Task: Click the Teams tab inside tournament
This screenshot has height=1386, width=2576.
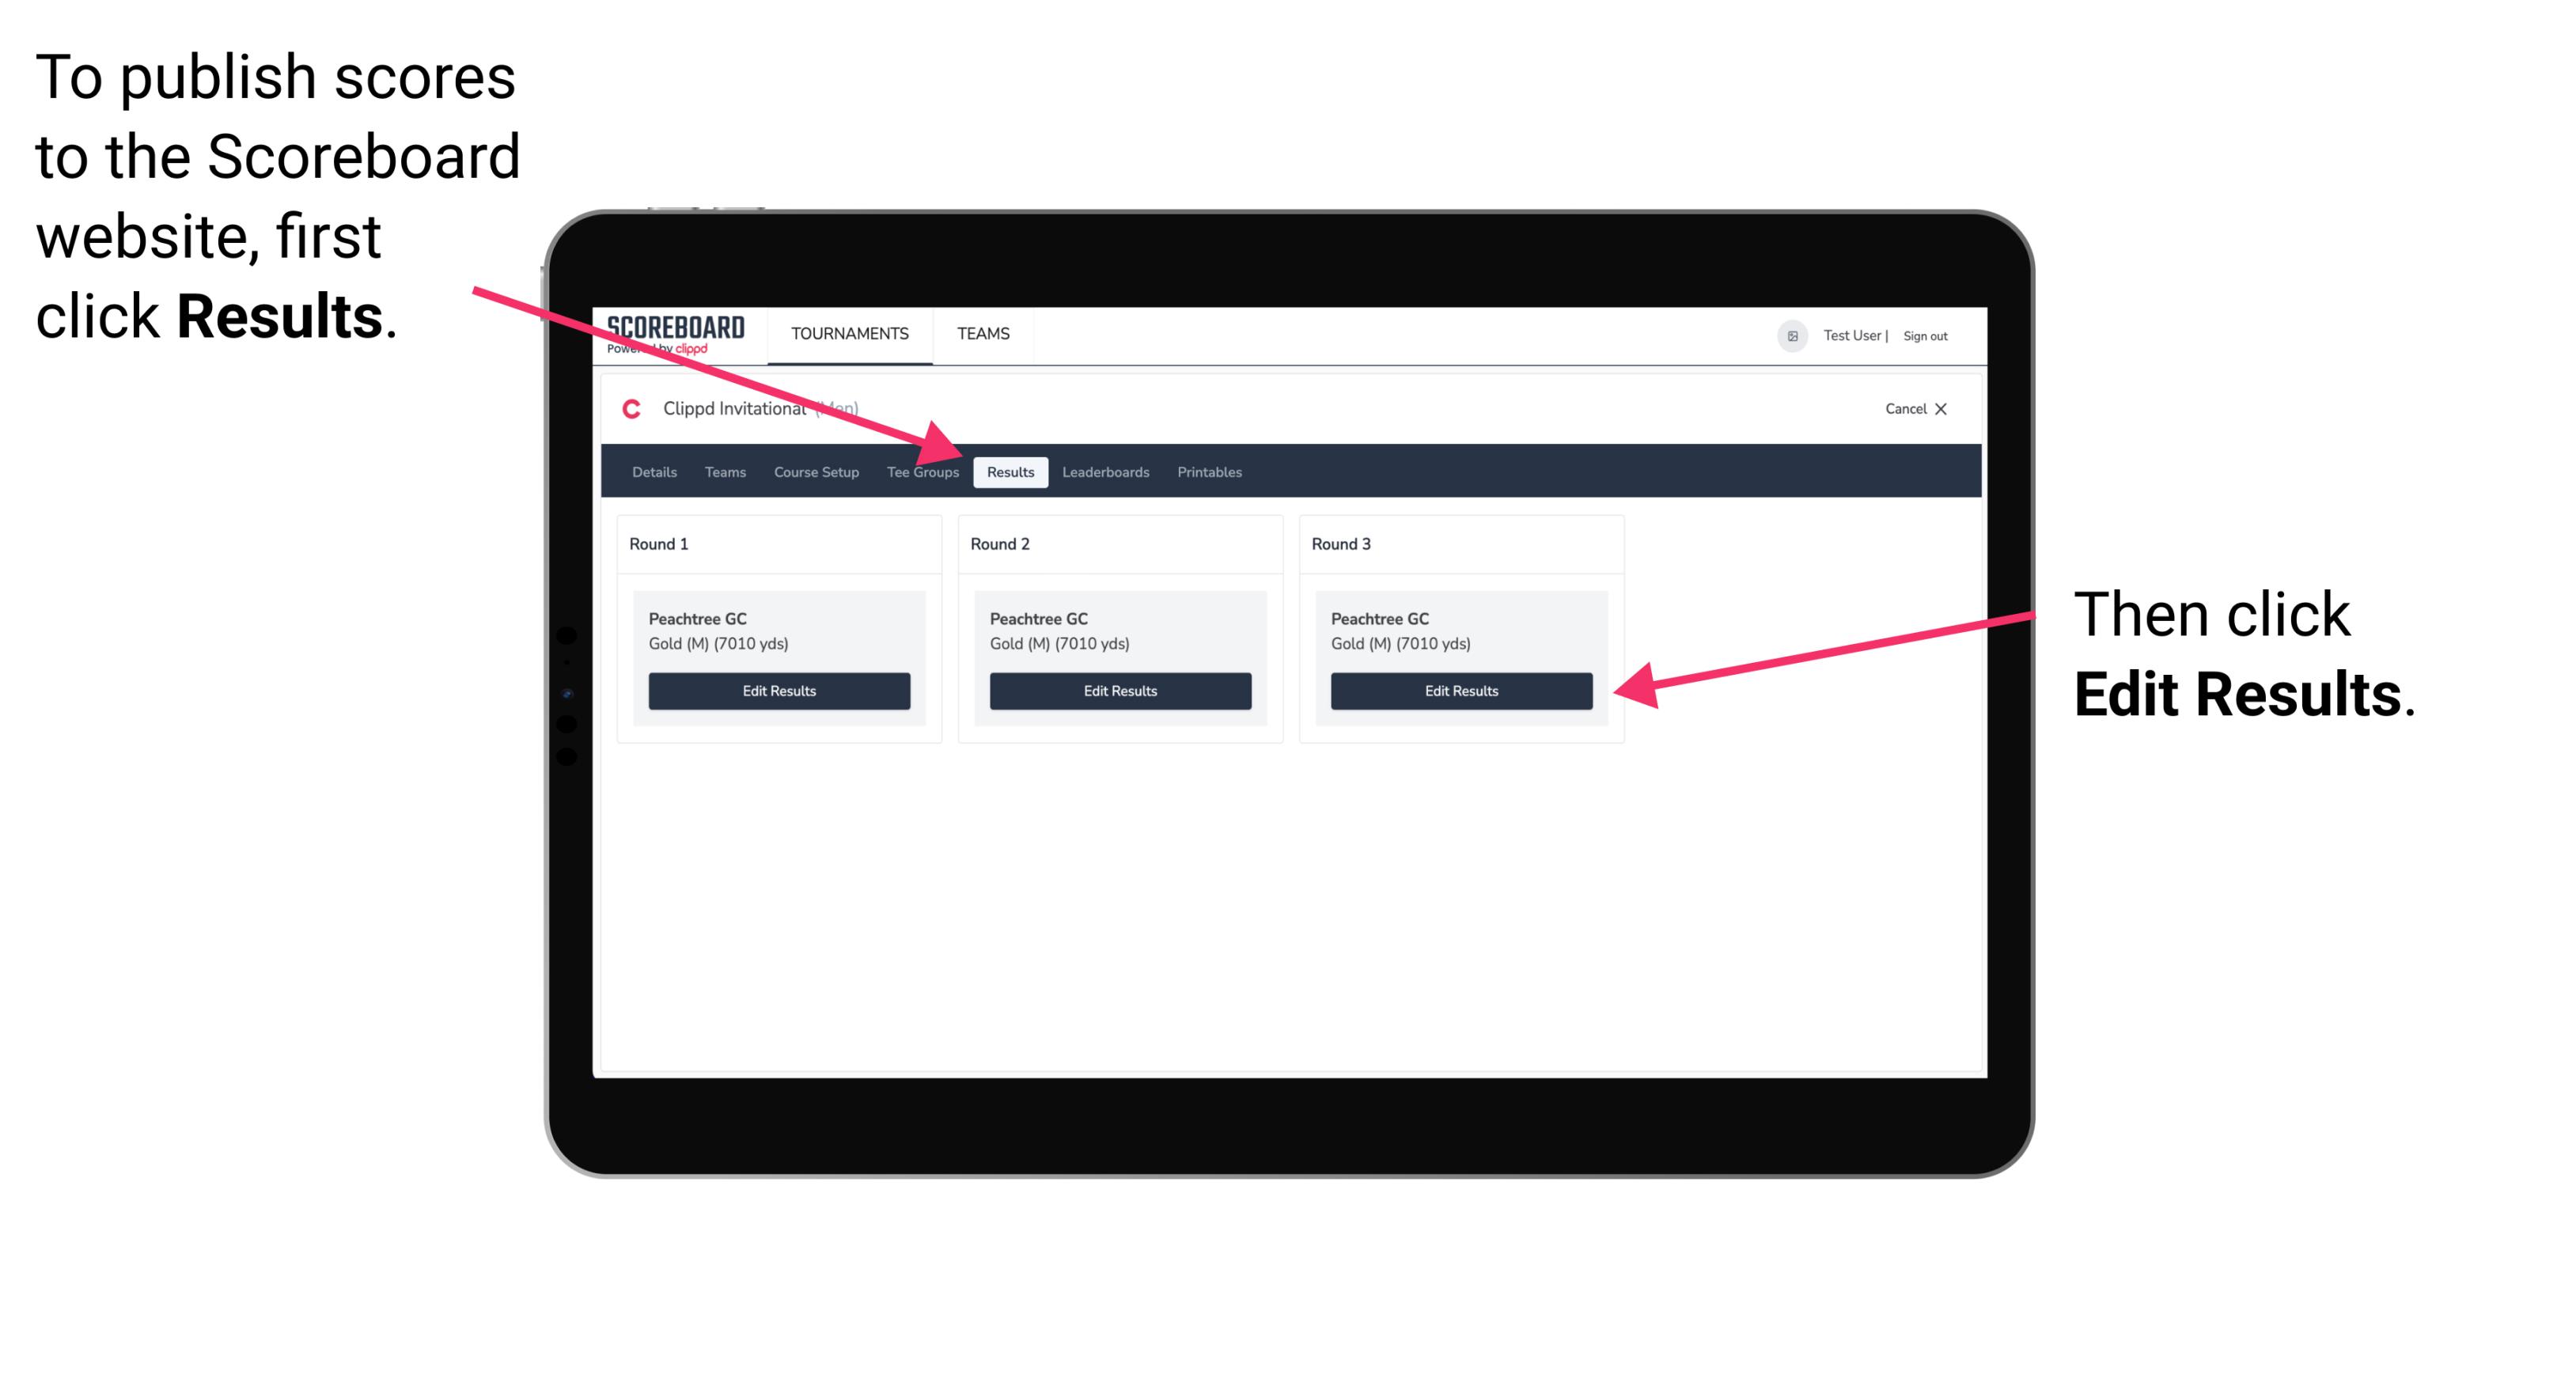Action: click(x=722, y=473)
